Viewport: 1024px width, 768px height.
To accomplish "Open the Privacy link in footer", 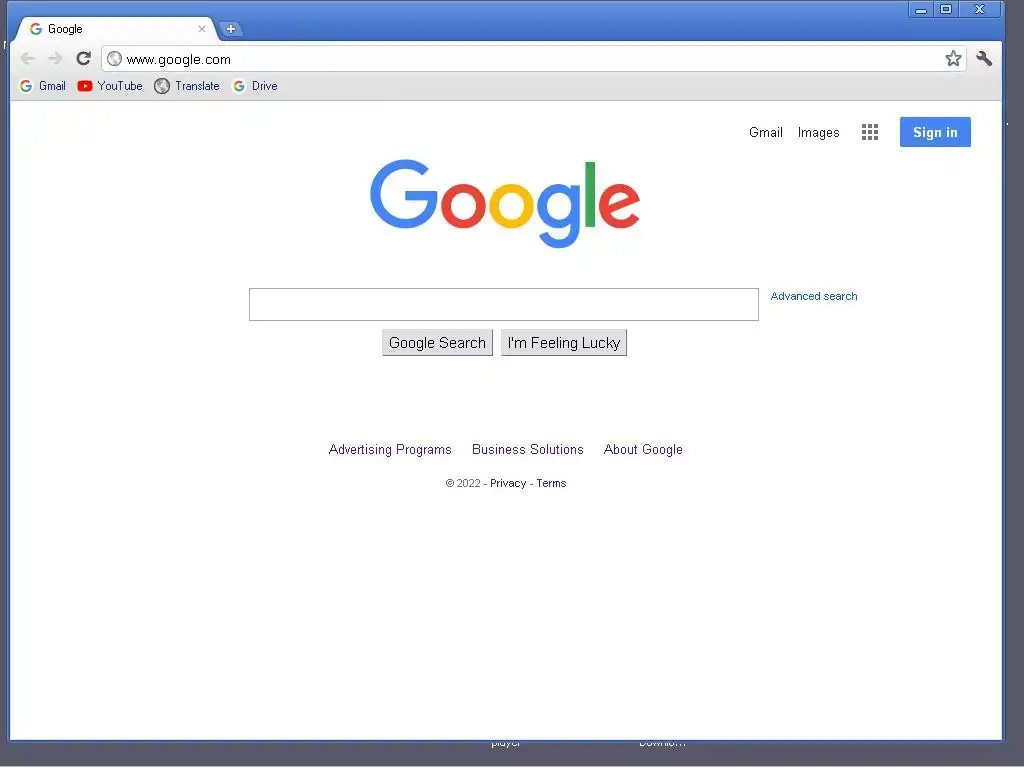I will point(507,483).
